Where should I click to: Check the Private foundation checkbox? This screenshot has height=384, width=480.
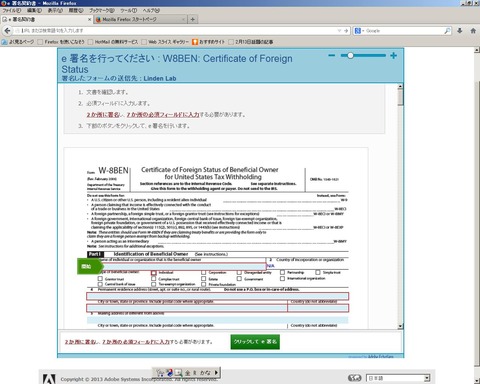click(203, 284)
